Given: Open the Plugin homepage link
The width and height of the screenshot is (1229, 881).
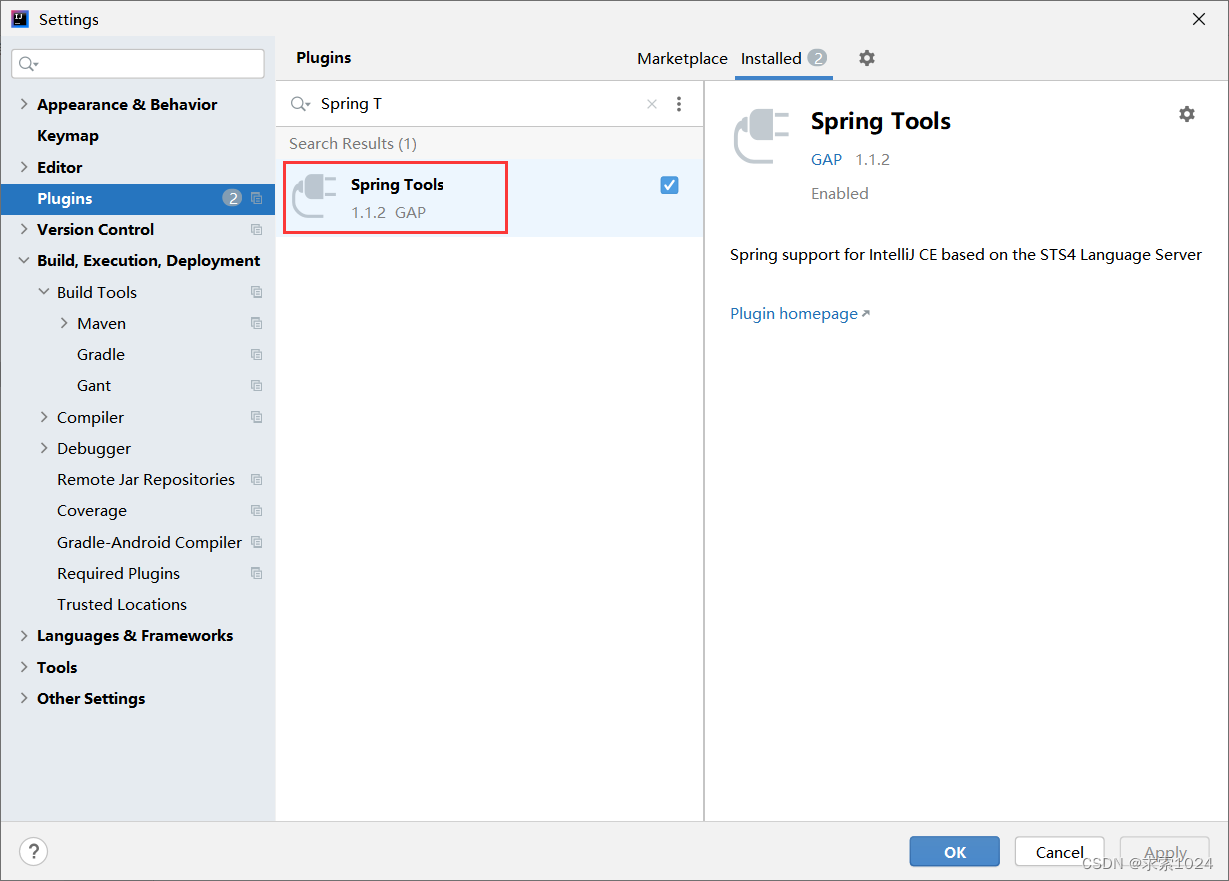Looking at the screenshot, I should [800, 314].
